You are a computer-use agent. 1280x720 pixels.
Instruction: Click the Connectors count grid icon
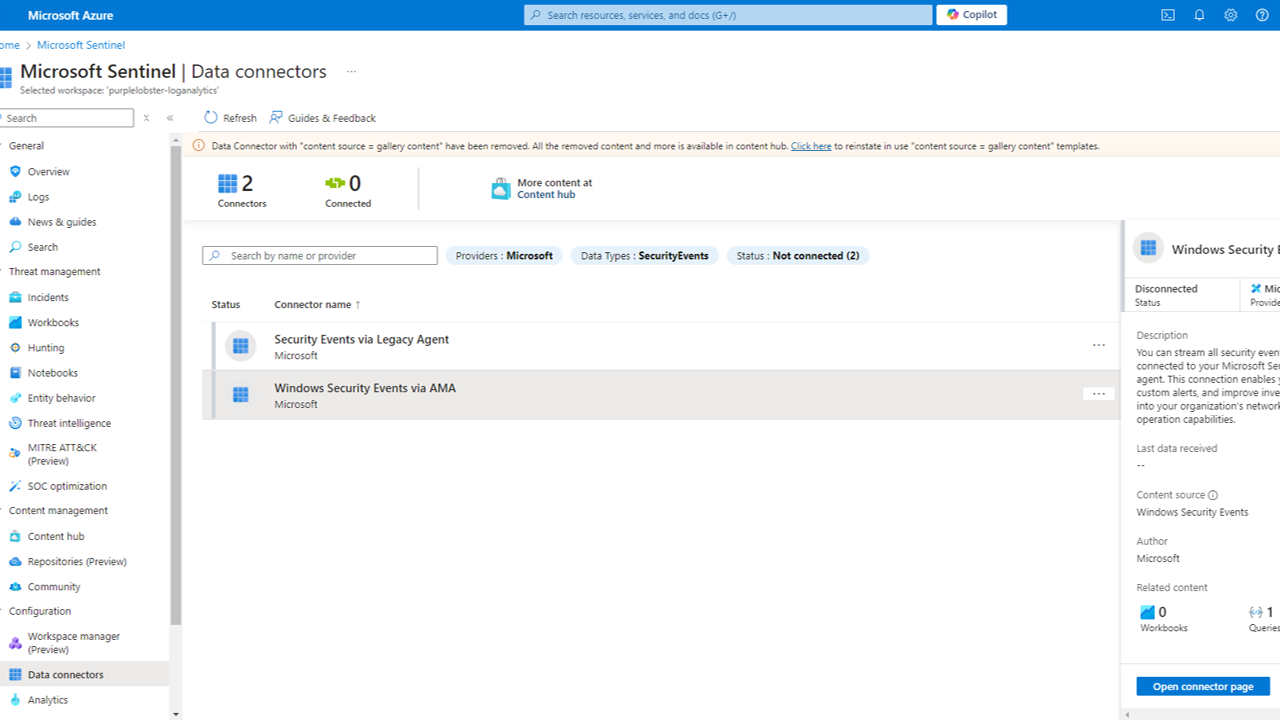228,183
